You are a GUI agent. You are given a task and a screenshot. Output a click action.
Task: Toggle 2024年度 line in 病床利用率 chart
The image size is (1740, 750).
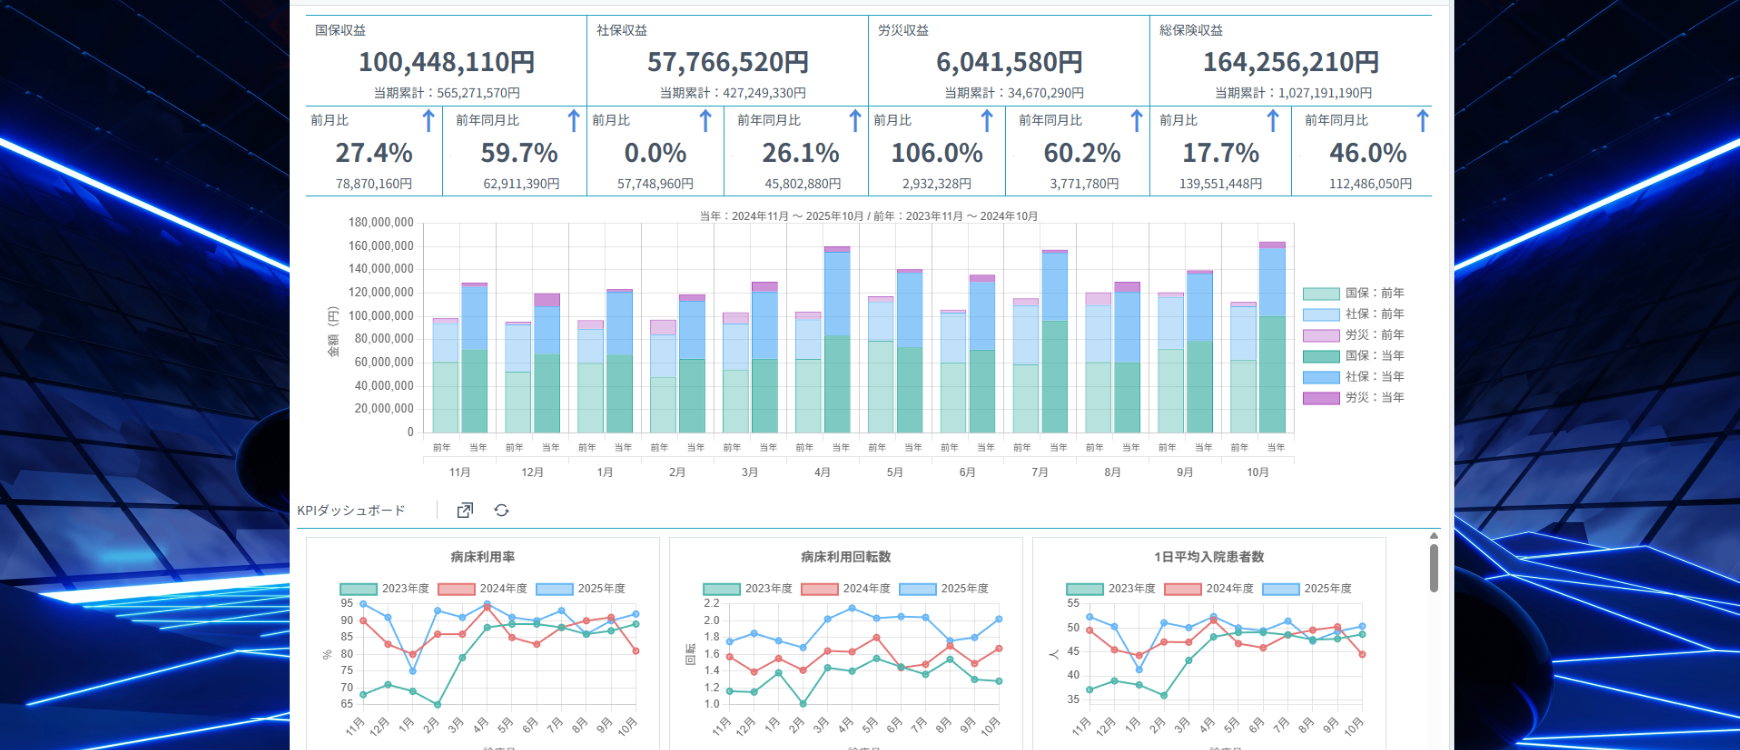[484, 589]
